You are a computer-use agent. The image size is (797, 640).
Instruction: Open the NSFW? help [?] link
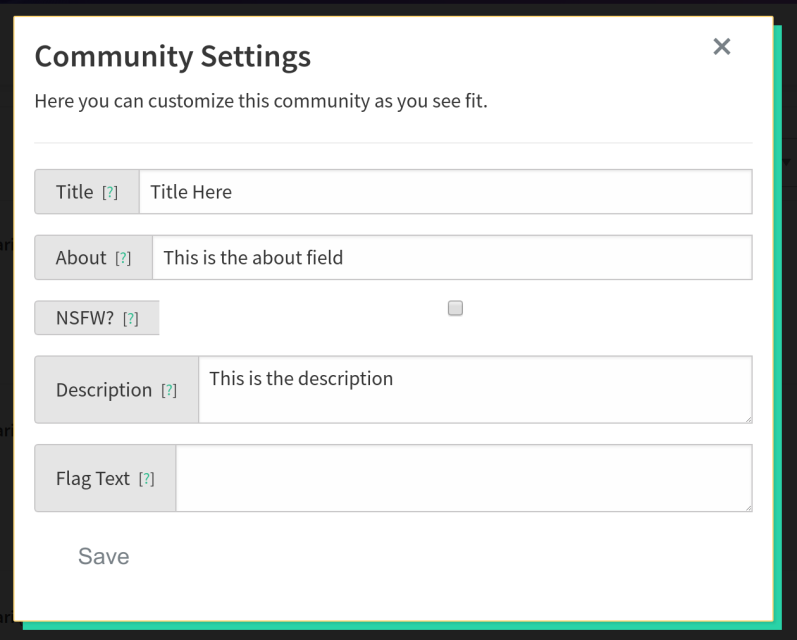point(131,319)
